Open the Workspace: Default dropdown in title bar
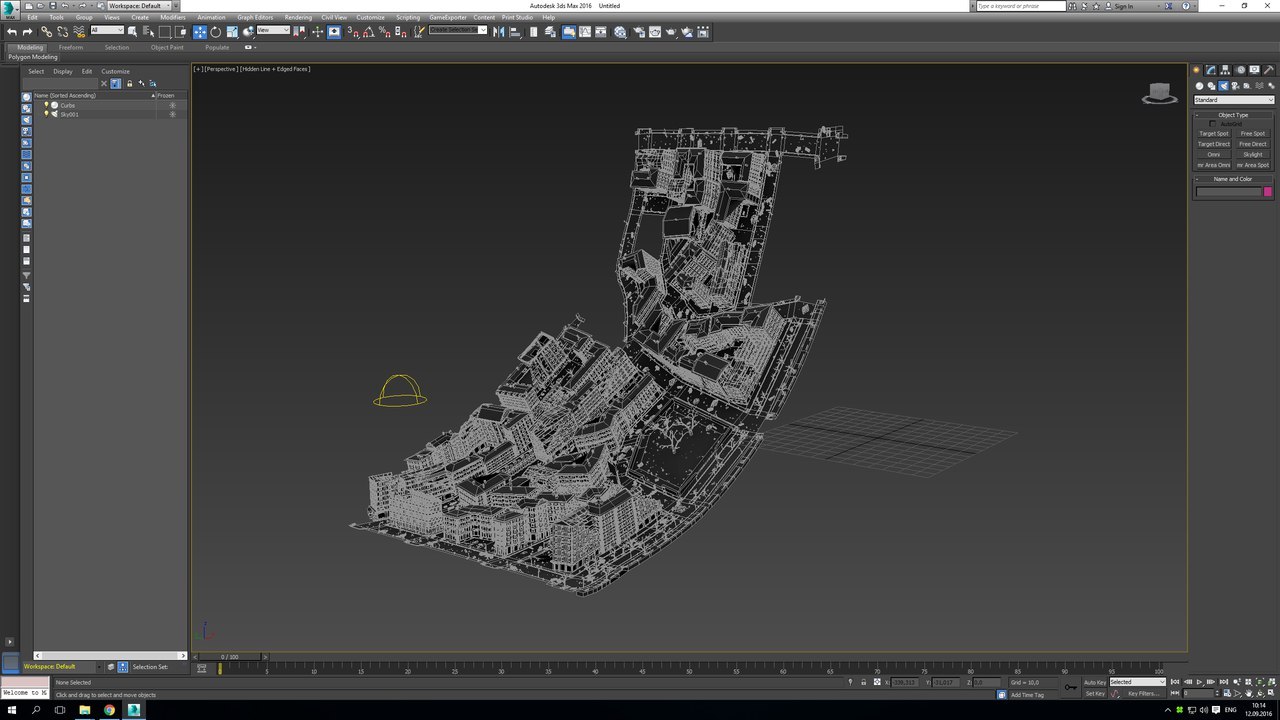1280x720 pixels. pyautogui.click(x=139, y=6)
